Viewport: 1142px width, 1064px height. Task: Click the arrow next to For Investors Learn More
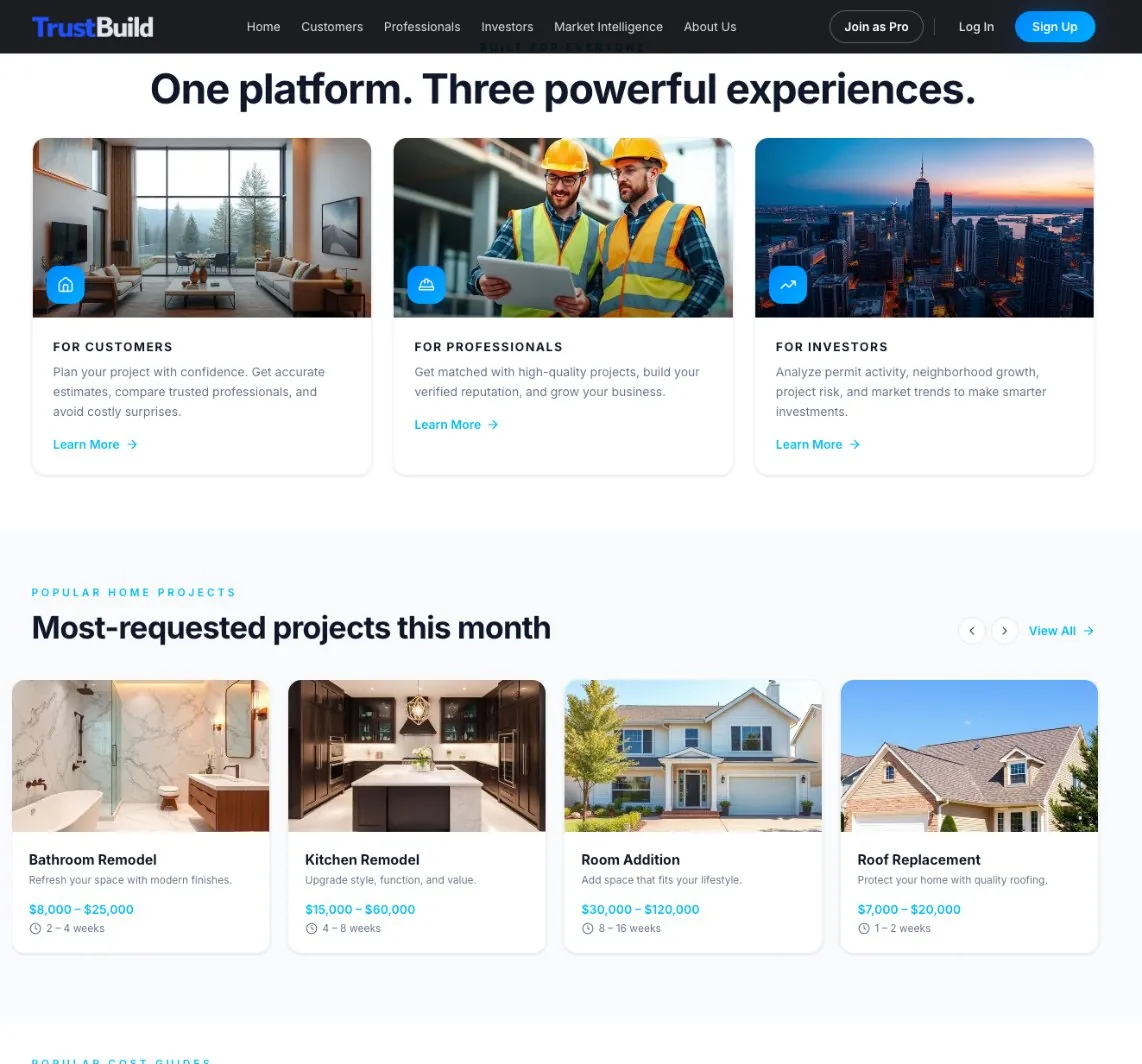854,444
